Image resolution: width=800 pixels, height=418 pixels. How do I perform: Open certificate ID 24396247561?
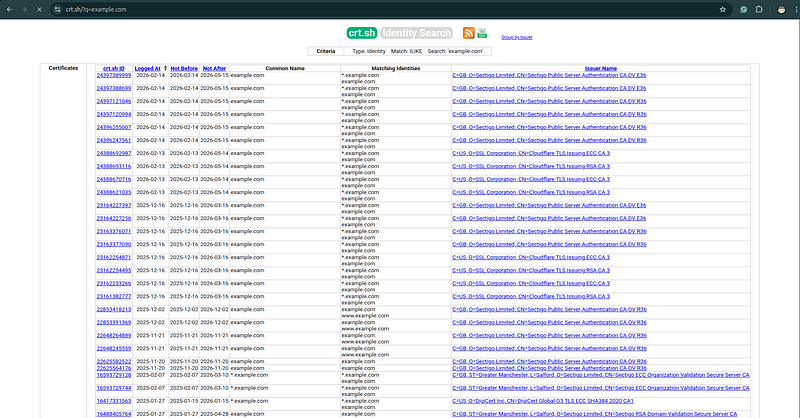click(114, 140)
